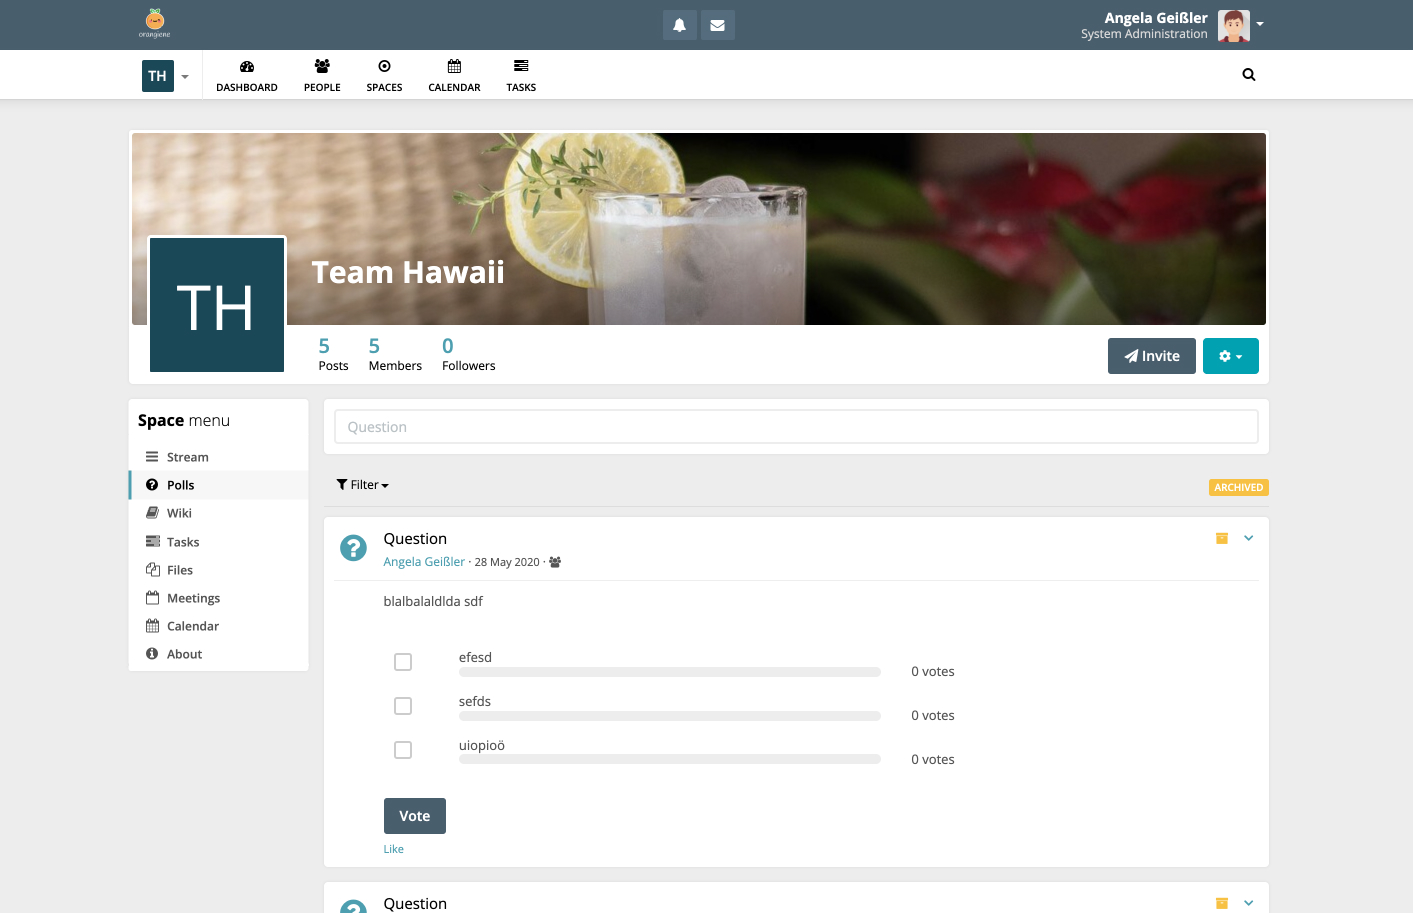This screenshot has height=913, width=1413.
Task: Open the messages envelope icon
Action: coord(717,25)
